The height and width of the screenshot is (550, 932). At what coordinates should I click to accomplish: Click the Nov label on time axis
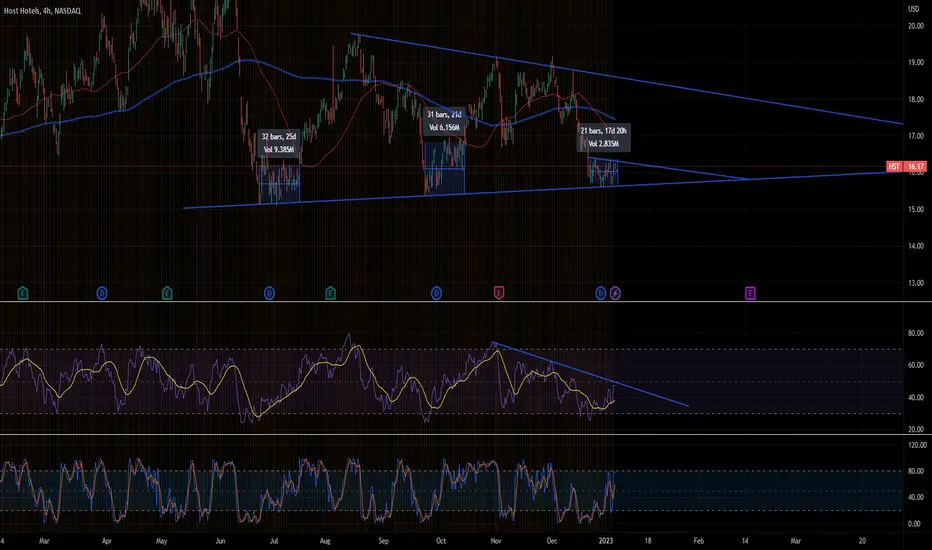[496, 541]
